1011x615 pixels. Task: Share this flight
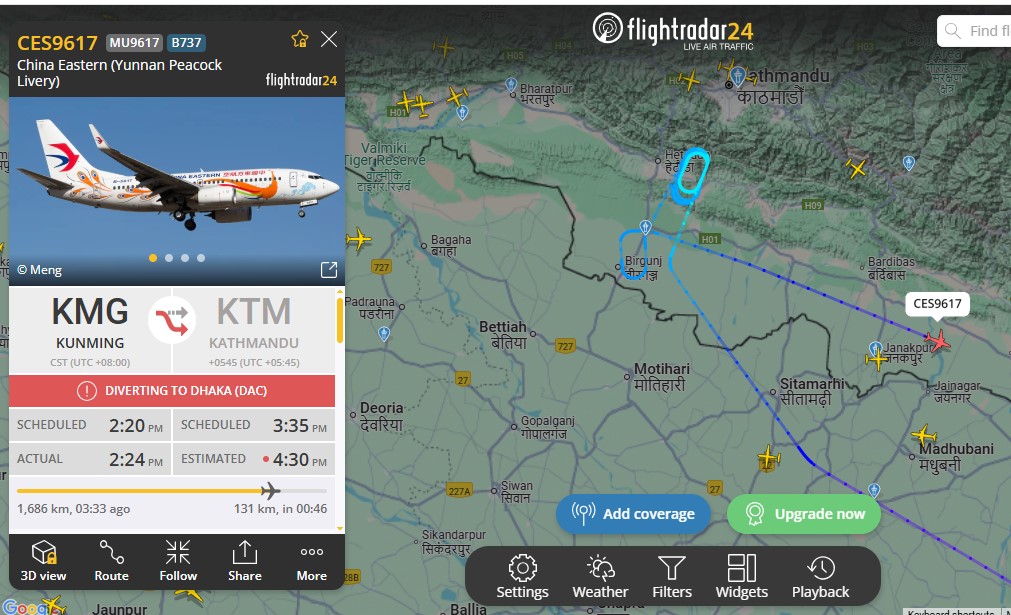pos(245,561)
